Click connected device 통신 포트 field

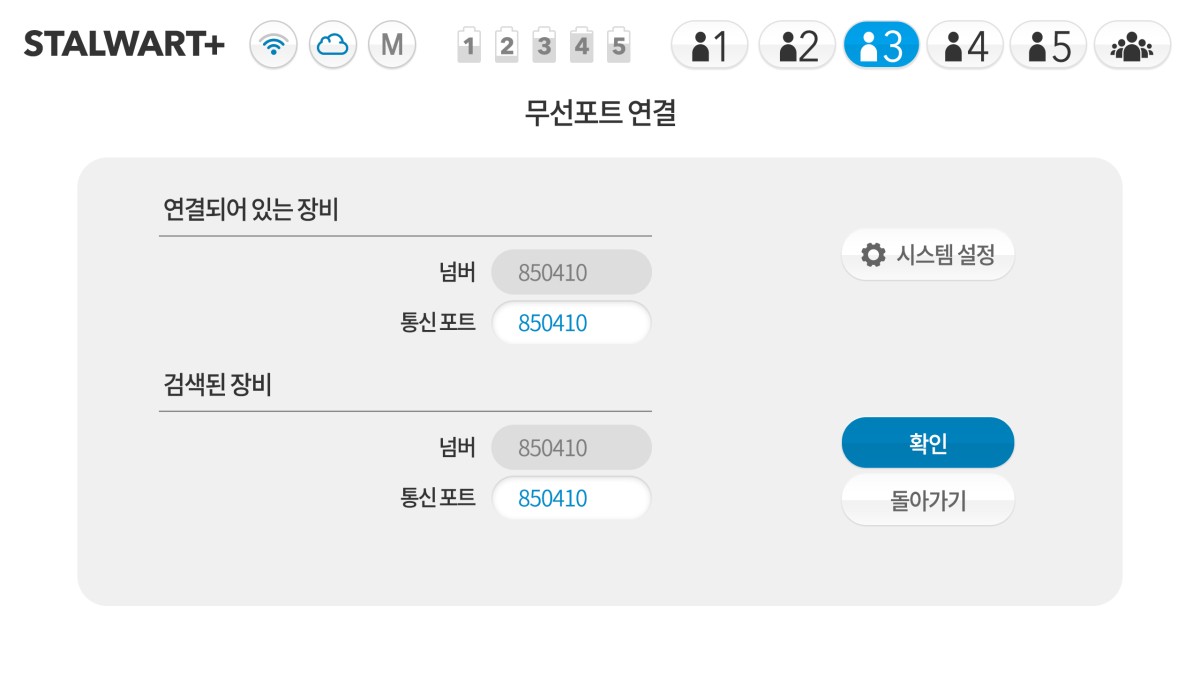tap(571, 323)
